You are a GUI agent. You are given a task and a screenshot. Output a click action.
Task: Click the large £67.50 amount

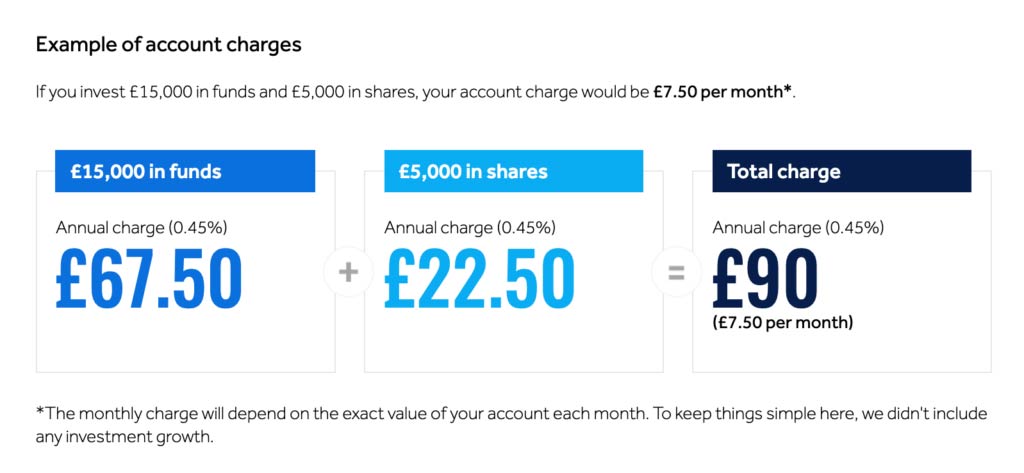149,278
